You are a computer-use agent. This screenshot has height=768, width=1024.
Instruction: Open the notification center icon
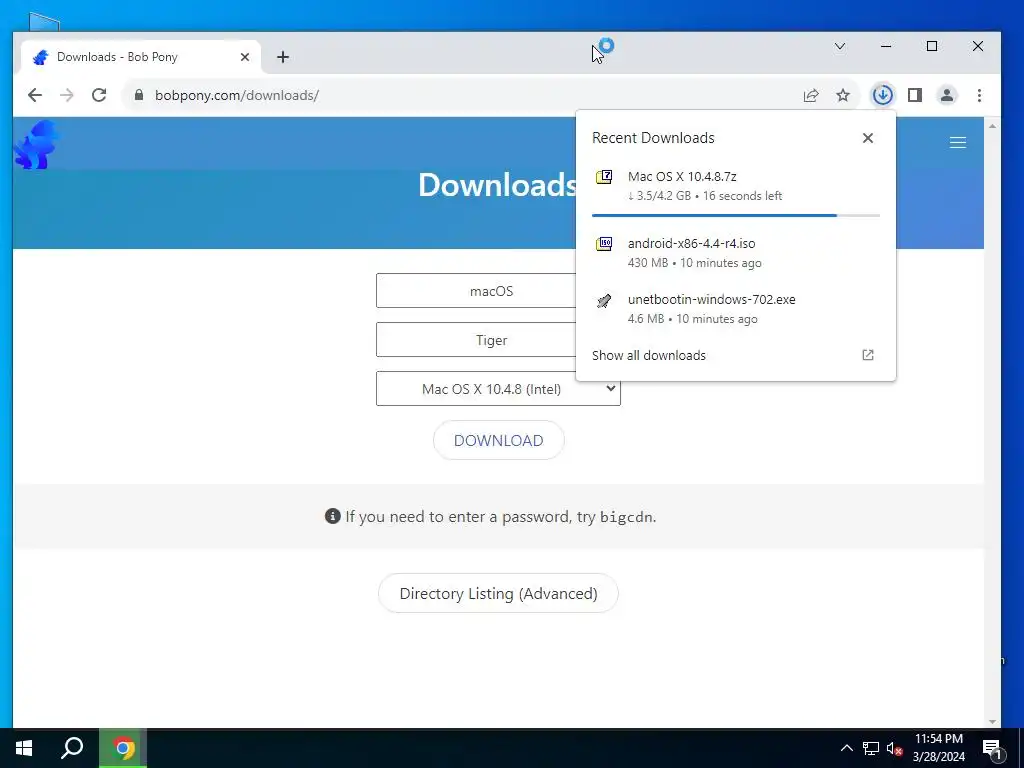click(993, 748)
